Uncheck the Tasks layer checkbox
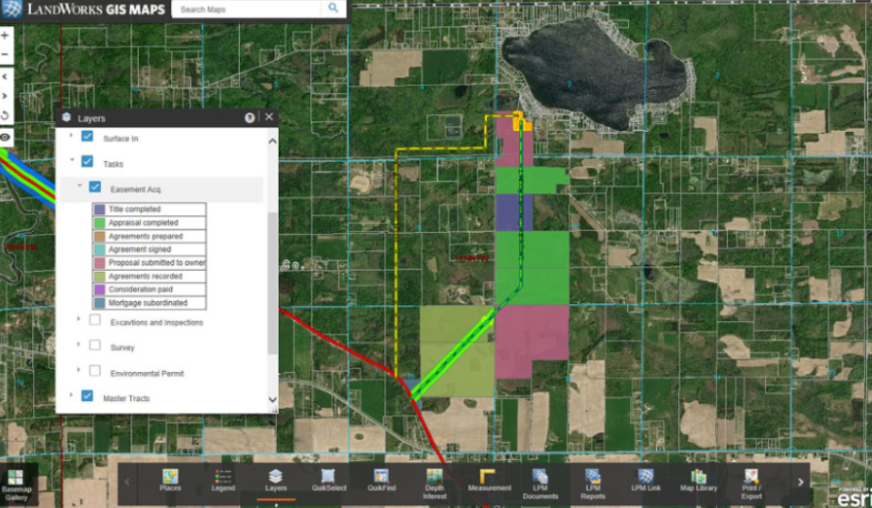This screenshot has height=508, width=872. coord(87,161)
